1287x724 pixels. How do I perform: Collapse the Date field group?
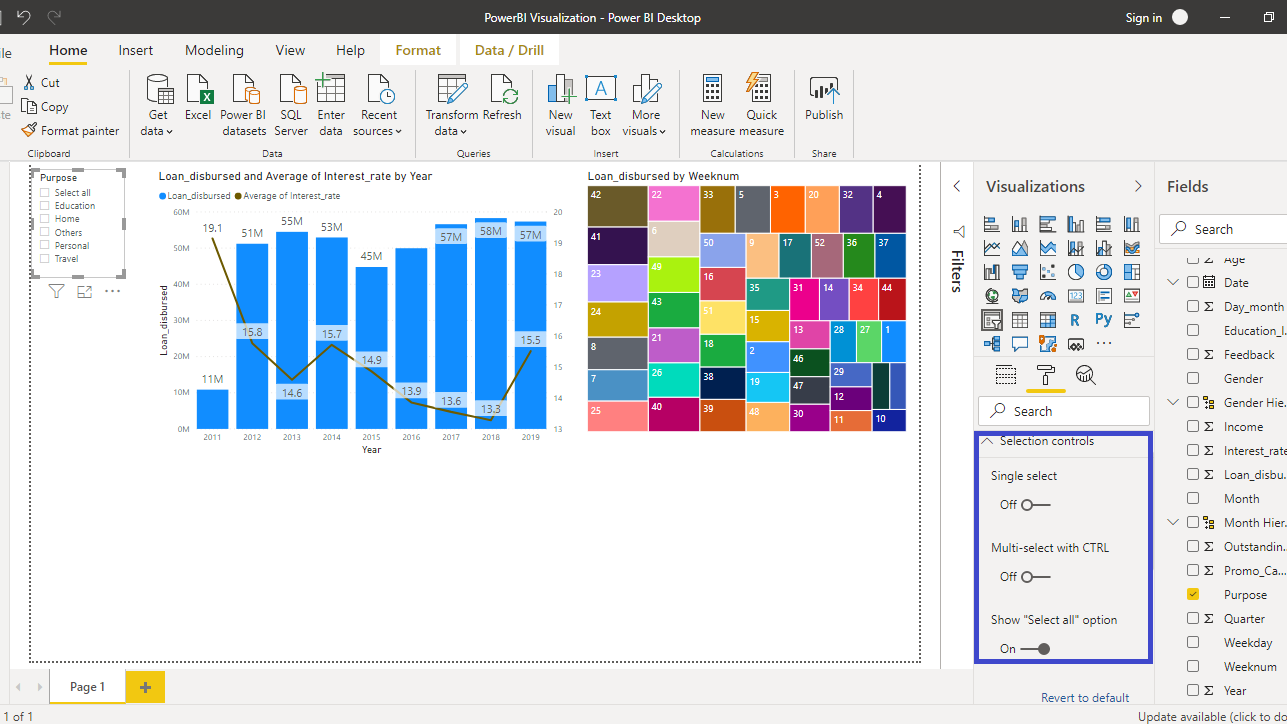1173,282
